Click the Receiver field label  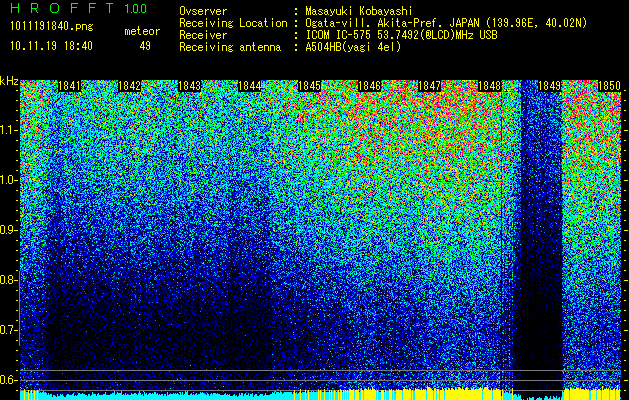(x=203, y=35)
